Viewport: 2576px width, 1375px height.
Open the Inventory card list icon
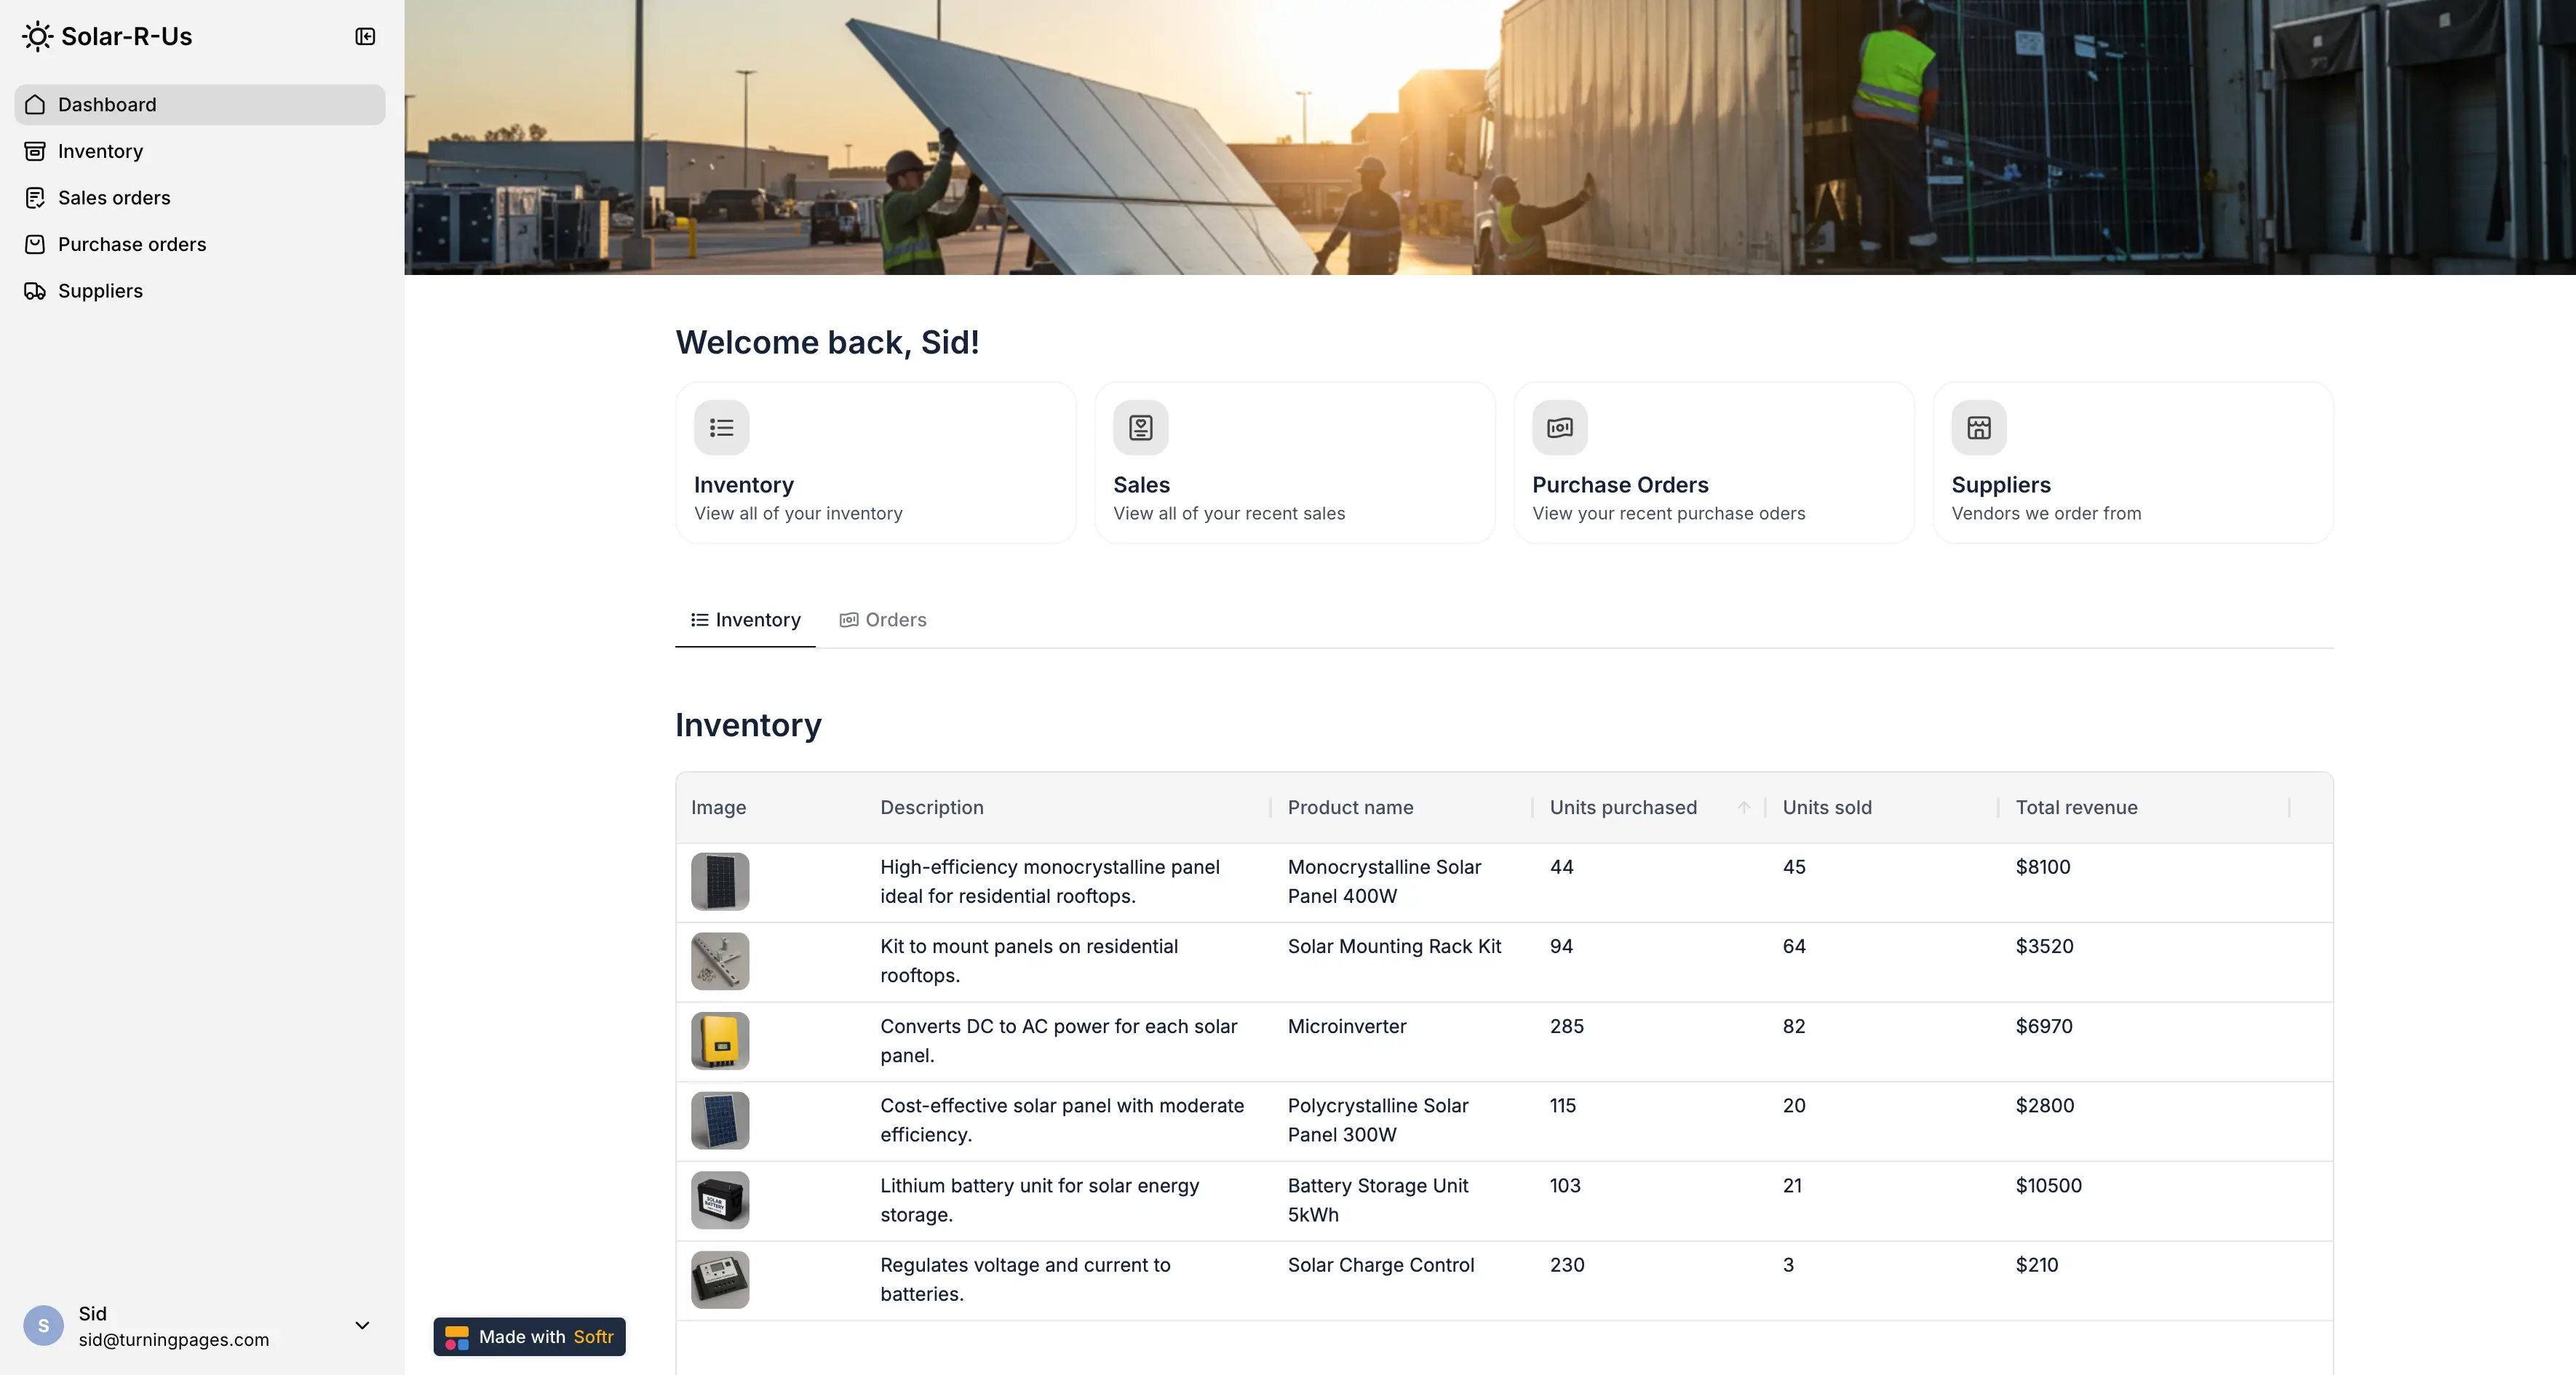(721, 428)
